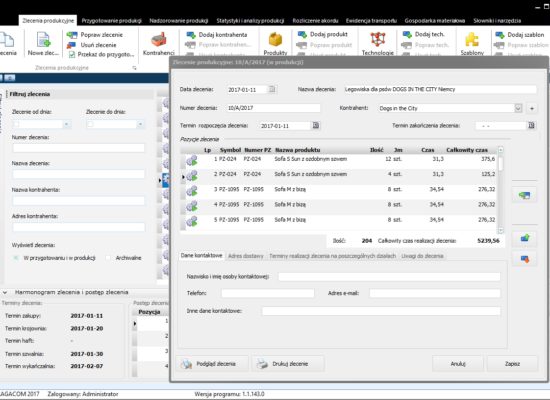Screen dimensions: 550x400
Task: Click the Numer zlecenia field in dialog
Action: click(273, 108)
